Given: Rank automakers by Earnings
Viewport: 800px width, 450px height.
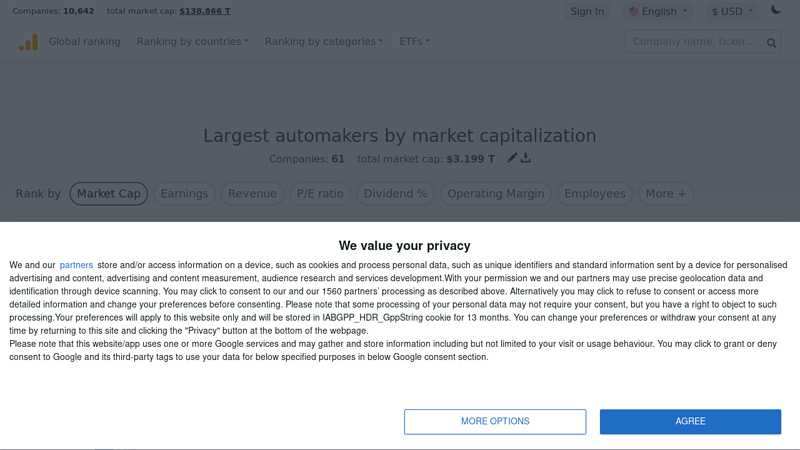Looking at the screenshot, I should (184, 194).
